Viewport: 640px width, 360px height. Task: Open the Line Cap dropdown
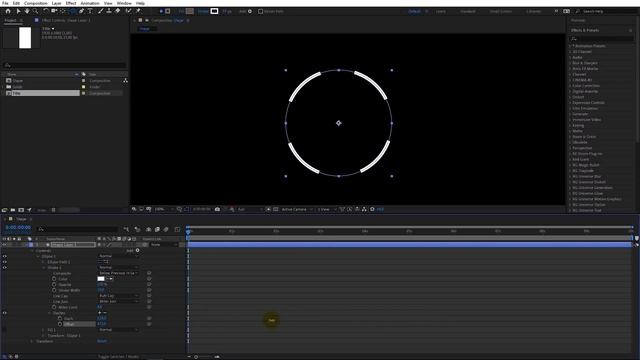coord(118,296)
